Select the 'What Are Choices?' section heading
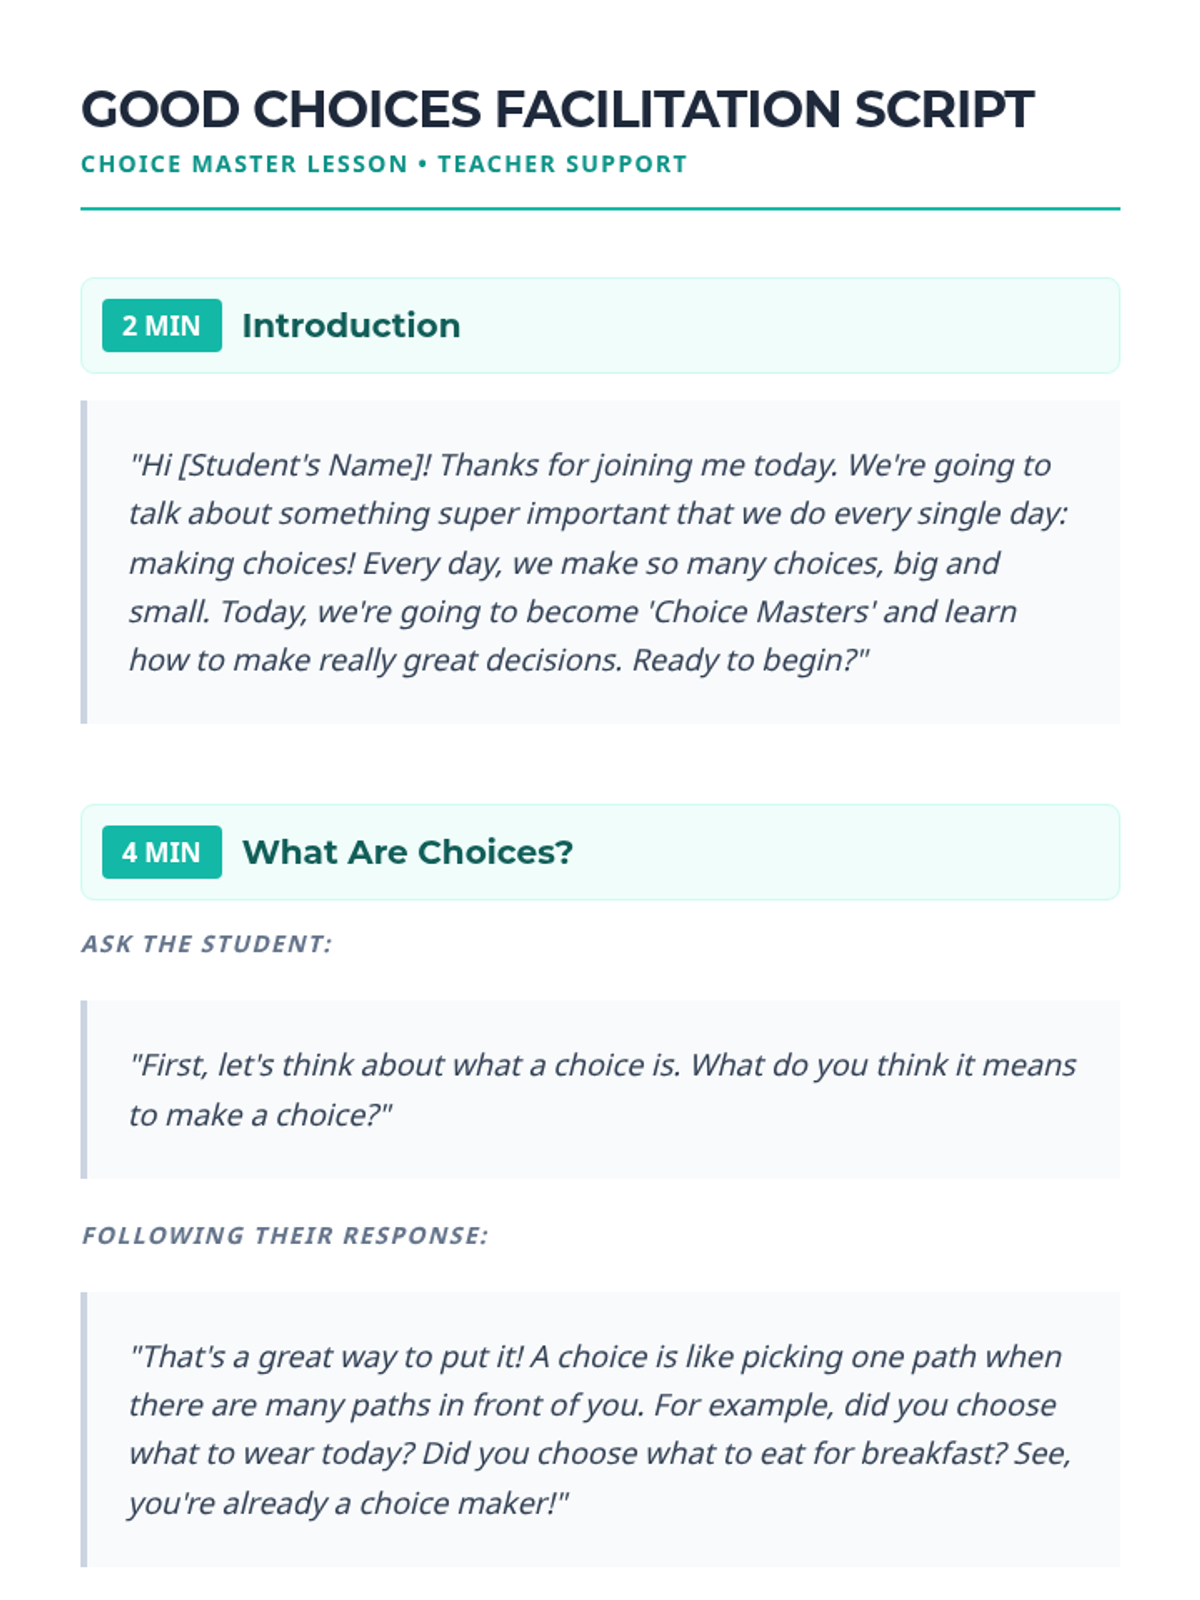The width and height of the screenshot is (1200, 1600). [407, 852]
